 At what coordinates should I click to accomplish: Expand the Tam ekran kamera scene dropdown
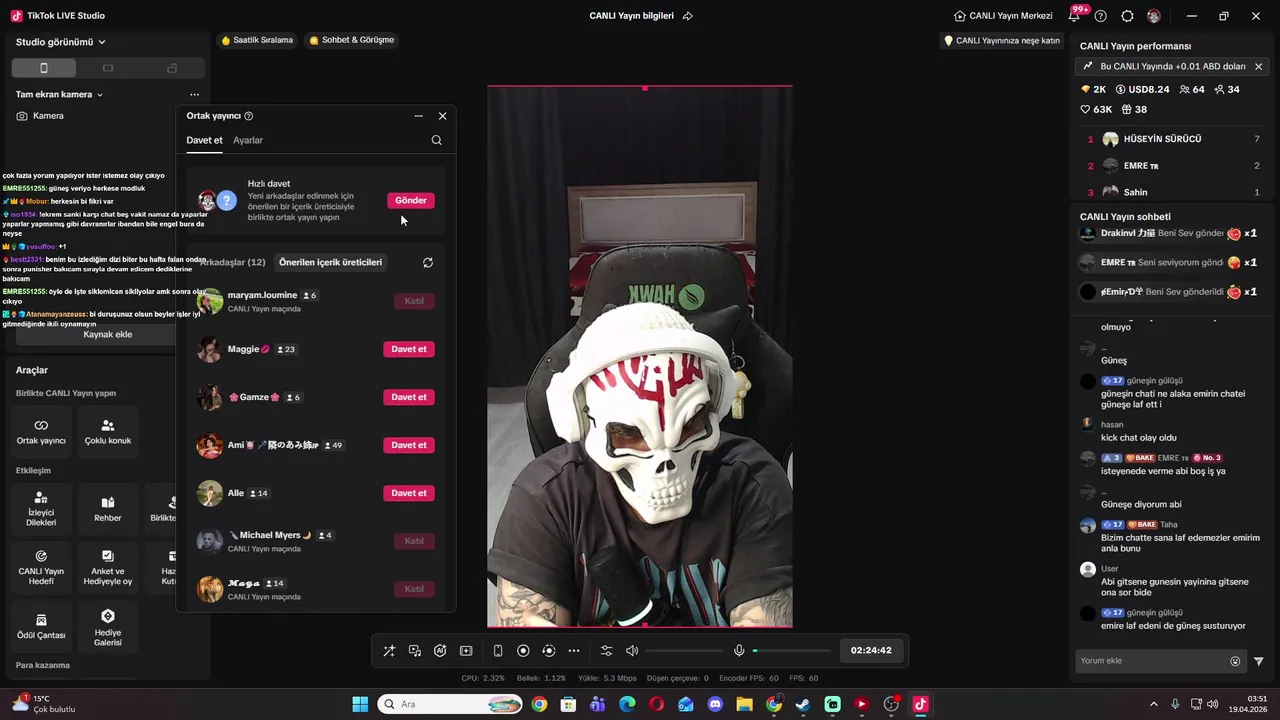pyautogui.click(x=59, y=94)
